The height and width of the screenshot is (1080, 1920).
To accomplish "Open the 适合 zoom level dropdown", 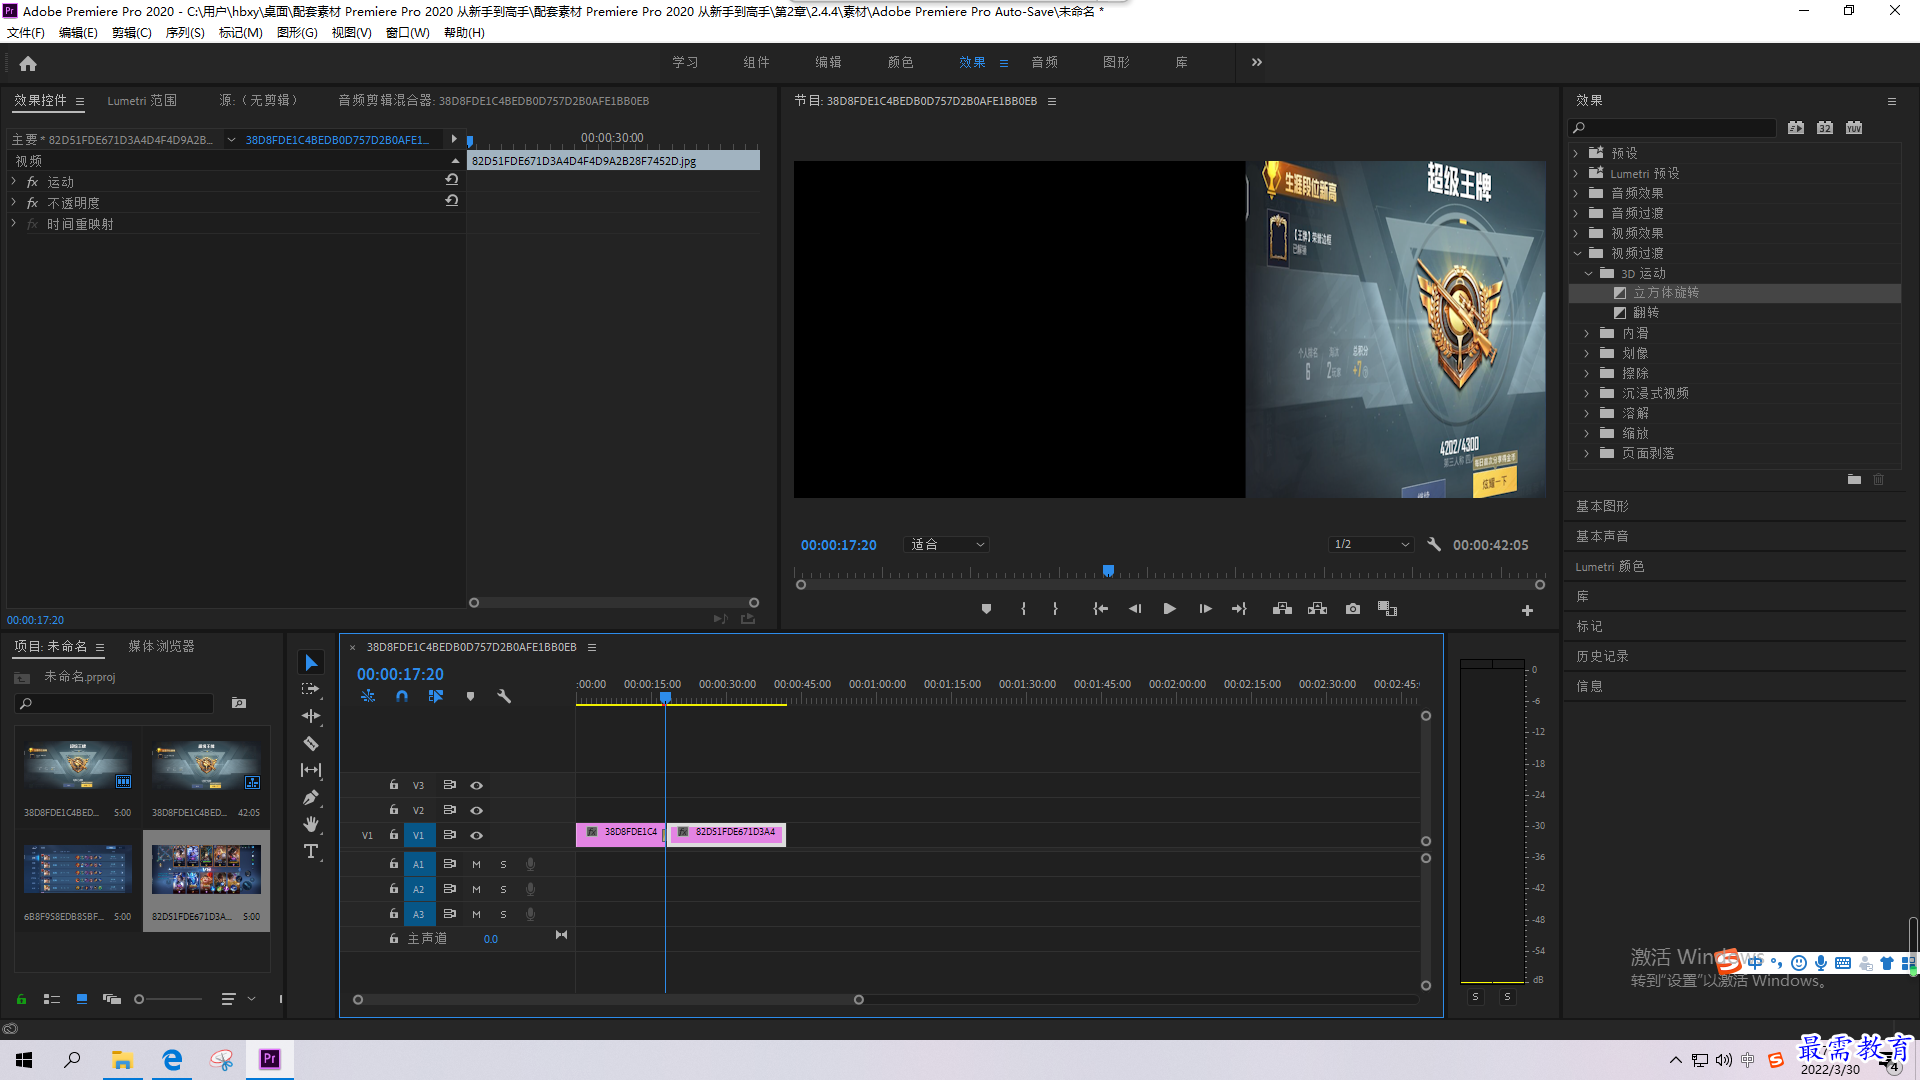I will coord(946,544).
